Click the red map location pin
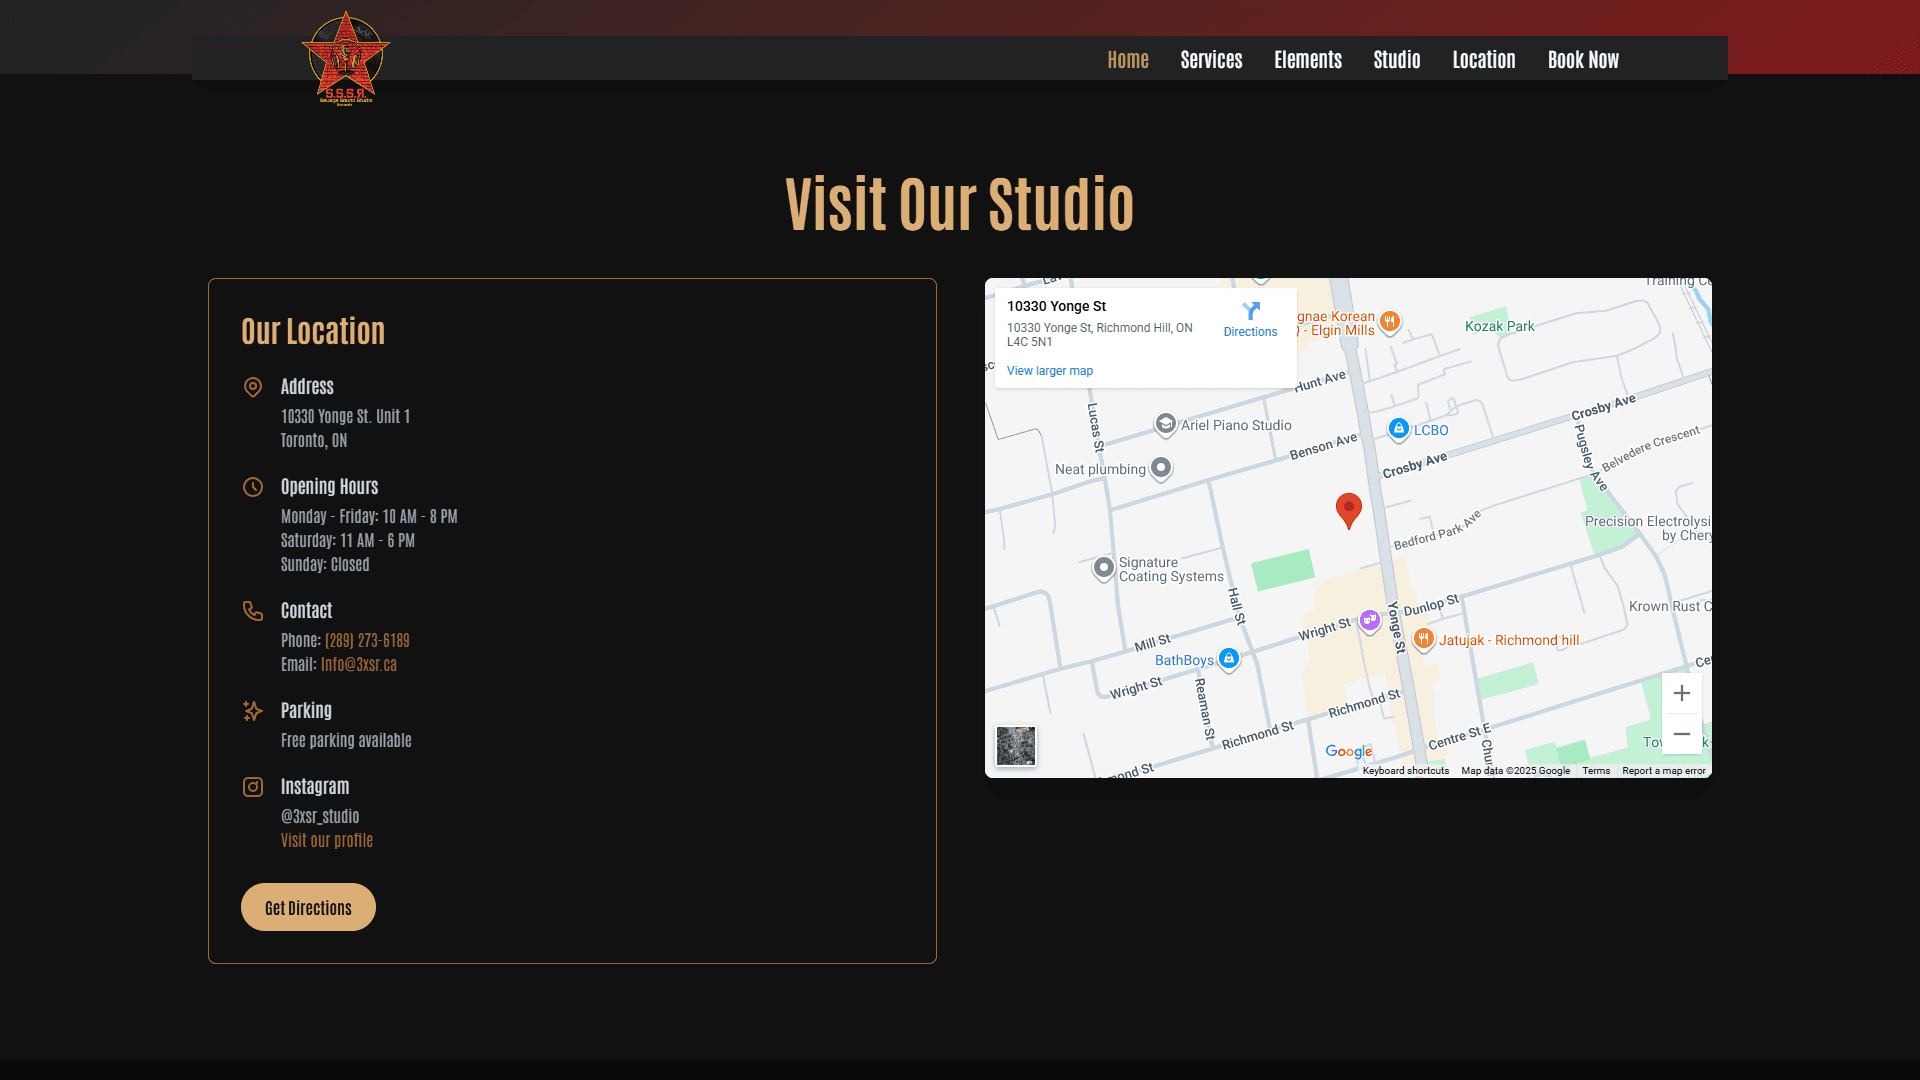1920x1080 pixels. tap(1348, 509)
